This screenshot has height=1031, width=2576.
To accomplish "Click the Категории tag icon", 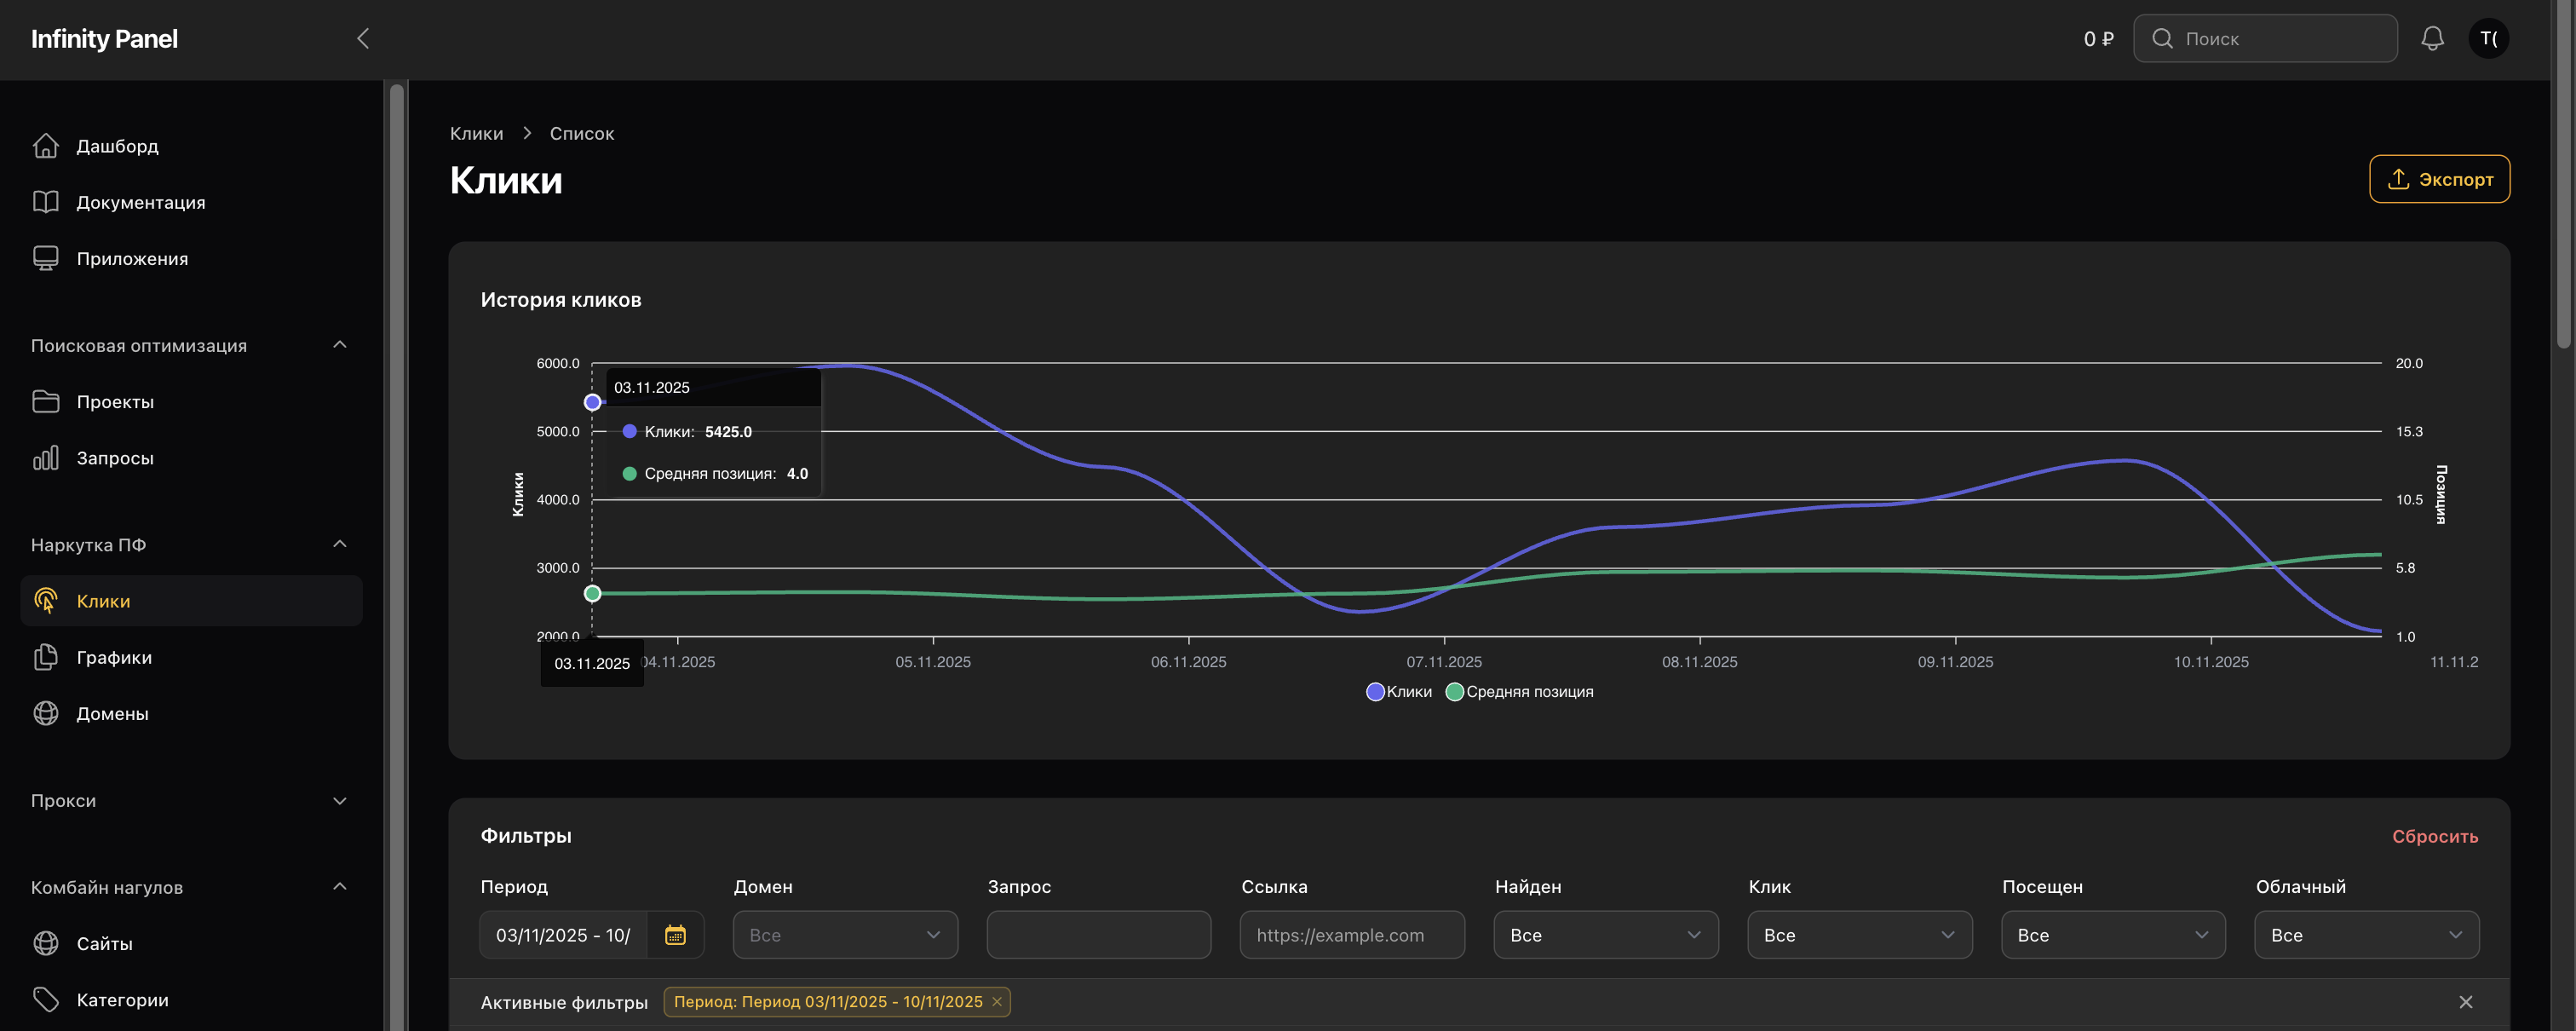I will pyautogui.click(x=46, y=999).
